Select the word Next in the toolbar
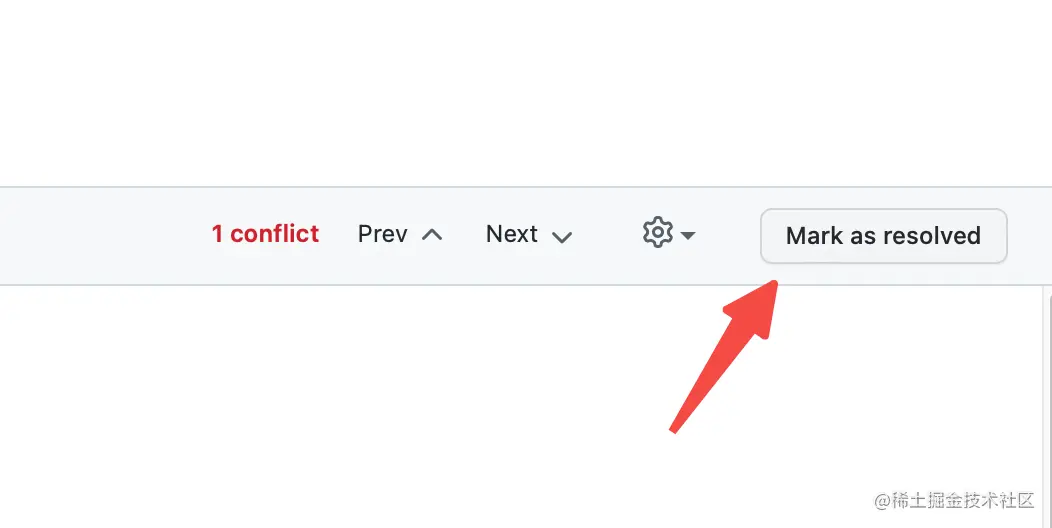The width and height of the screenshot is (1052, 528). [511, 233]
